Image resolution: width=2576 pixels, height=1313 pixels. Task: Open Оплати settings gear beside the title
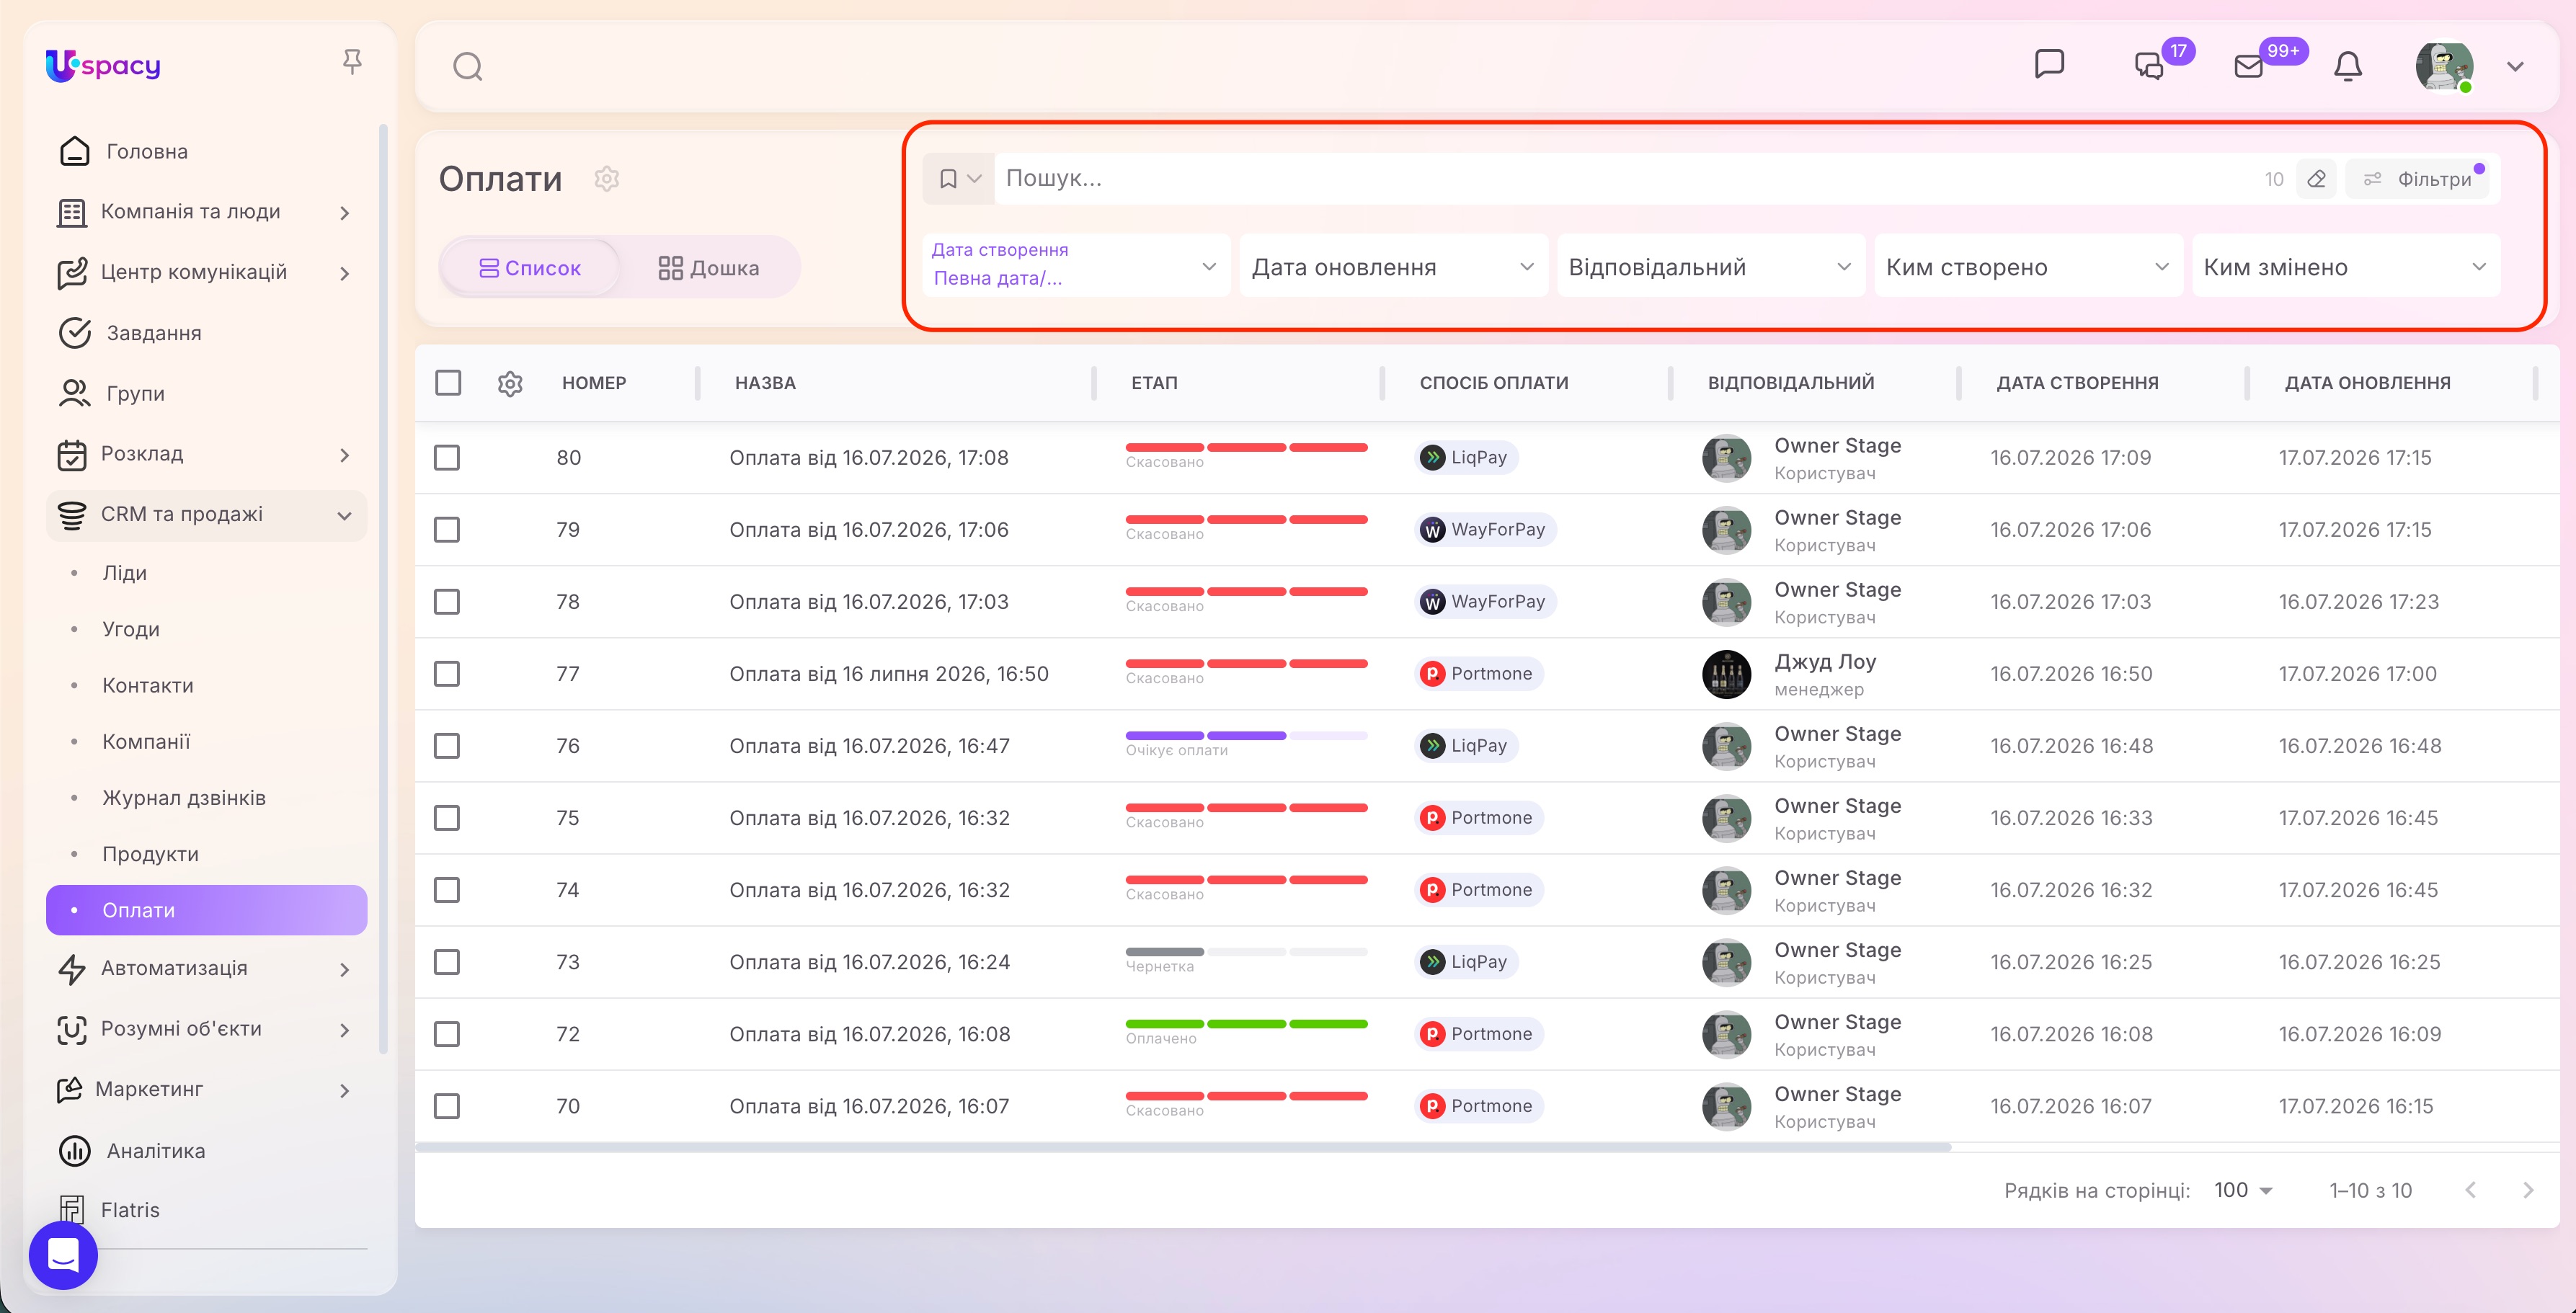(x=607, y=179)
